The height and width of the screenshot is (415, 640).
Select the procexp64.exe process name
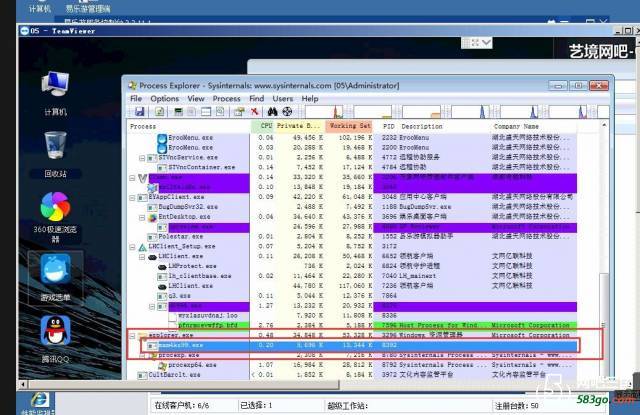click(x=192, y=366)
